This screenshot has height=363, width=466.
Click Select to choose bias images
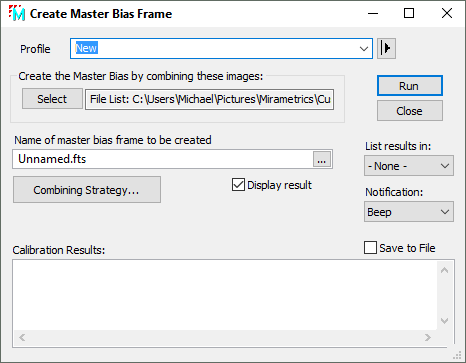52,99
